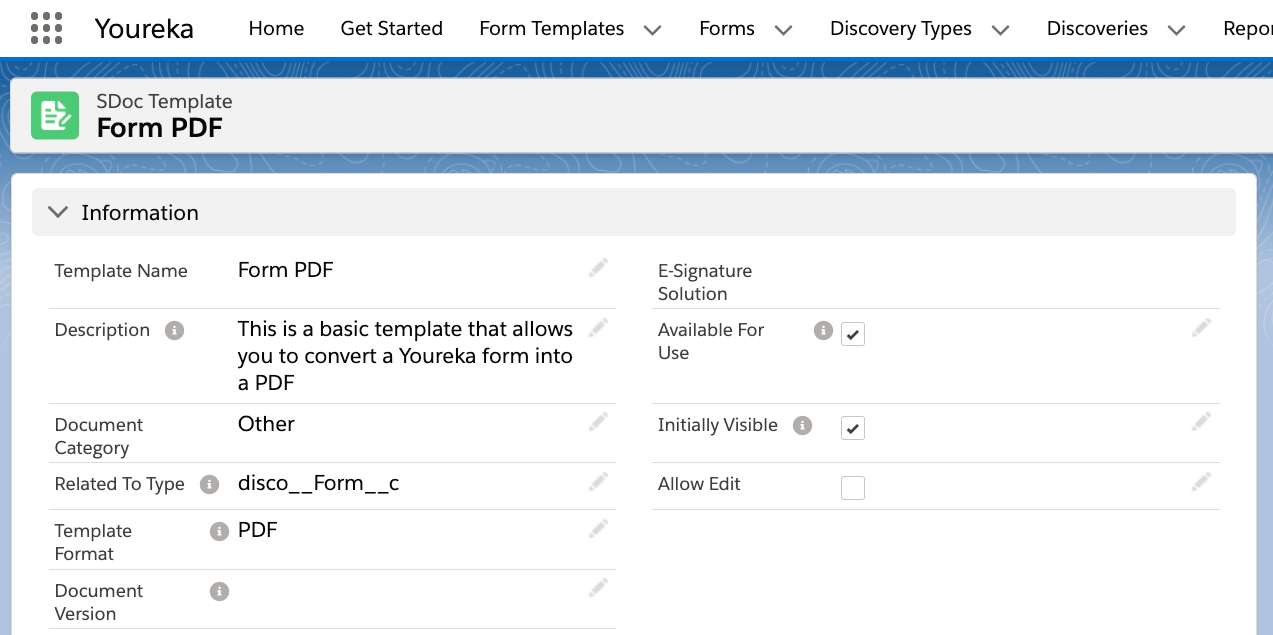The image size is (1273, 635).
Task: Click the description text about Youreka form
Action: tap(406, 356)
